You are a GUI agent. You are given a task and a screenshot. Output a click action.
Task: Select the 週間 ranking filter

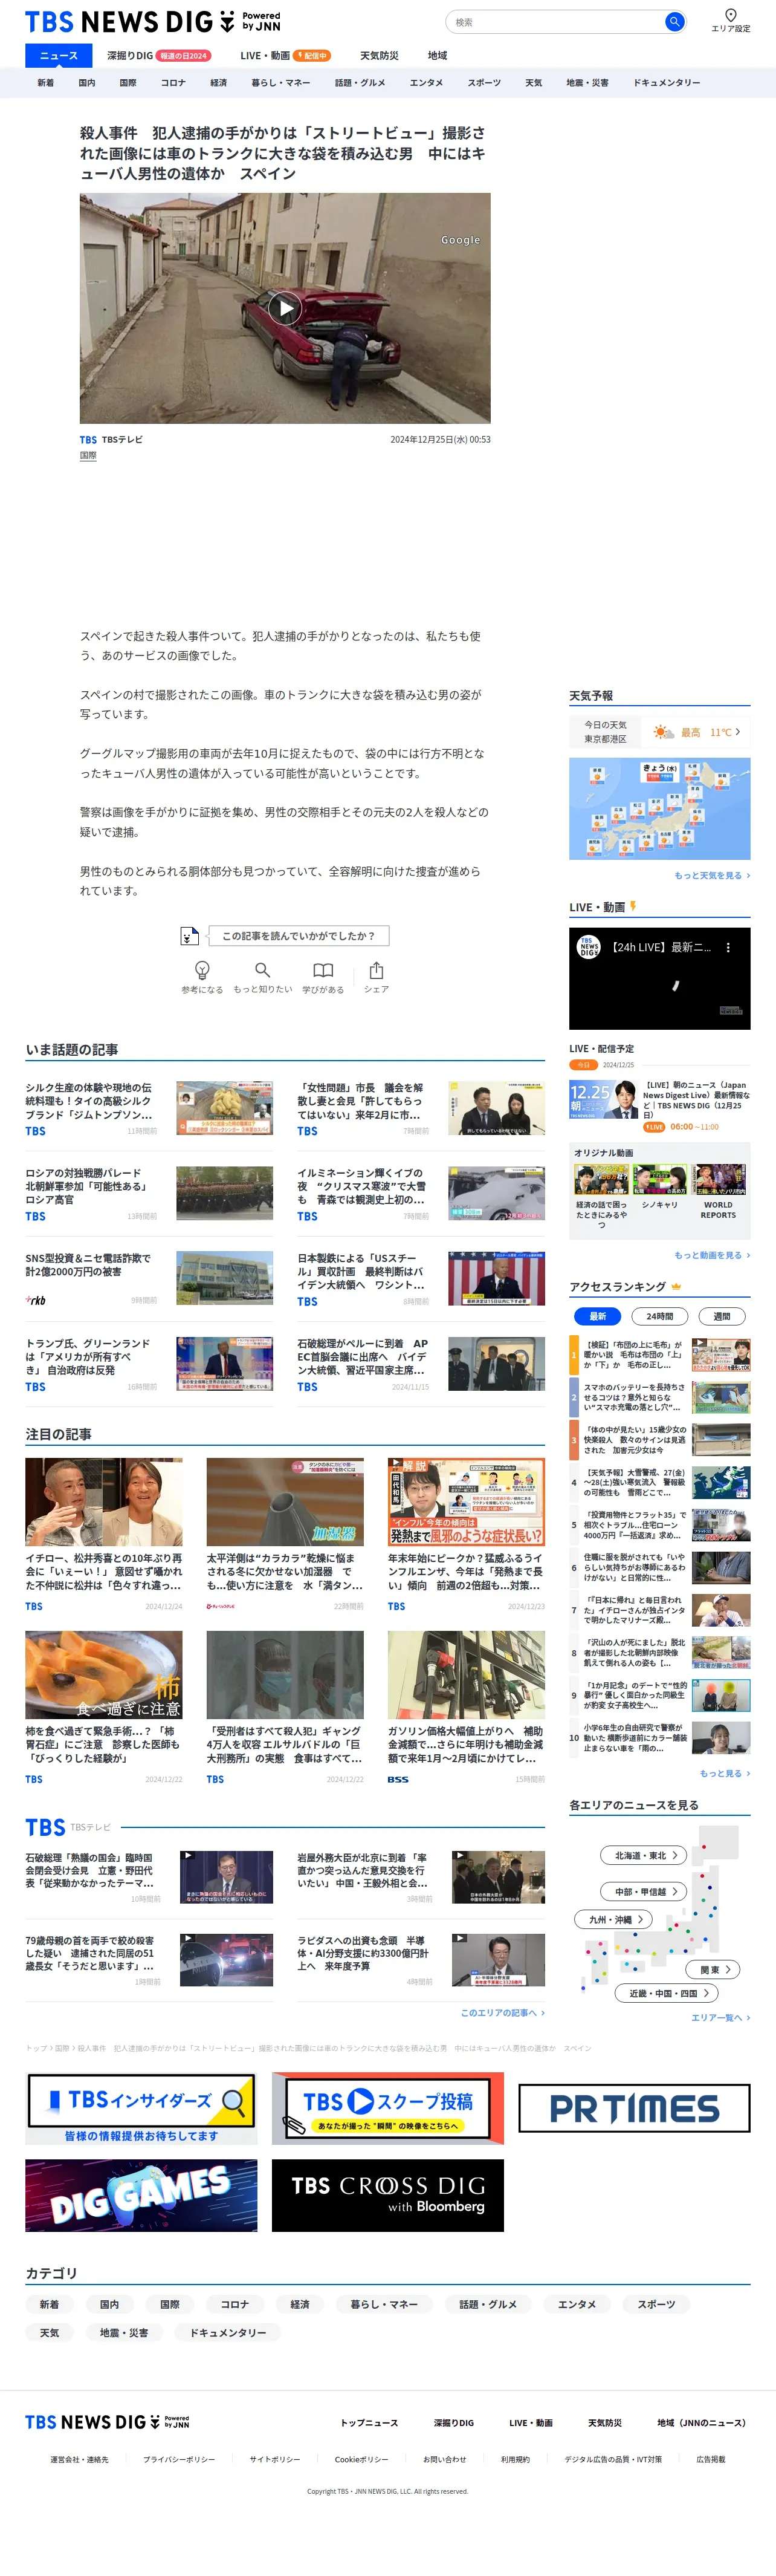[722, 1316]
